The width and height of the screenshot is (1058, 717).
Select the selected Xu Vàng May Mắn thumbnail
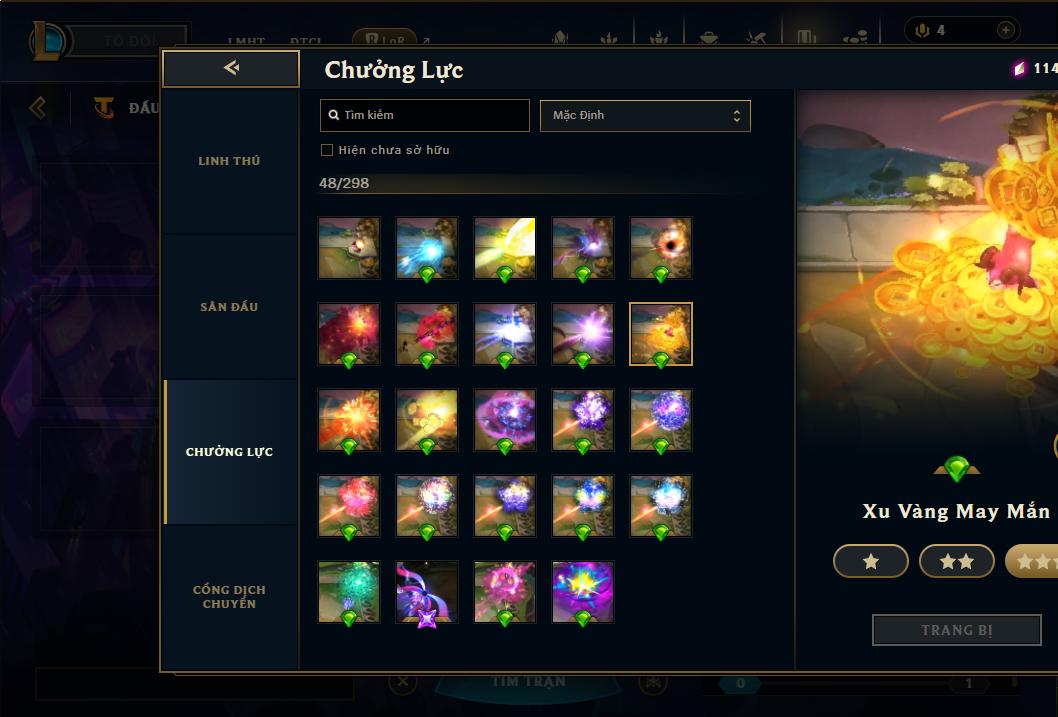(x=661, y=334)
